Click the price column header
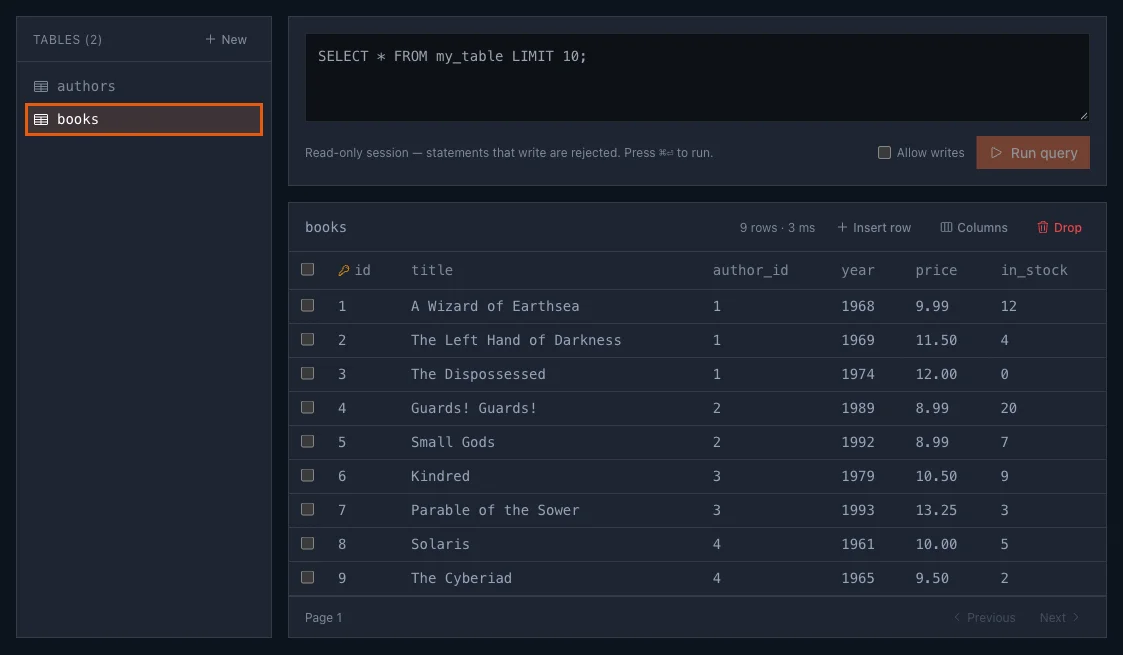This screenshot has height=655, width=1123. tap(936, 271)
